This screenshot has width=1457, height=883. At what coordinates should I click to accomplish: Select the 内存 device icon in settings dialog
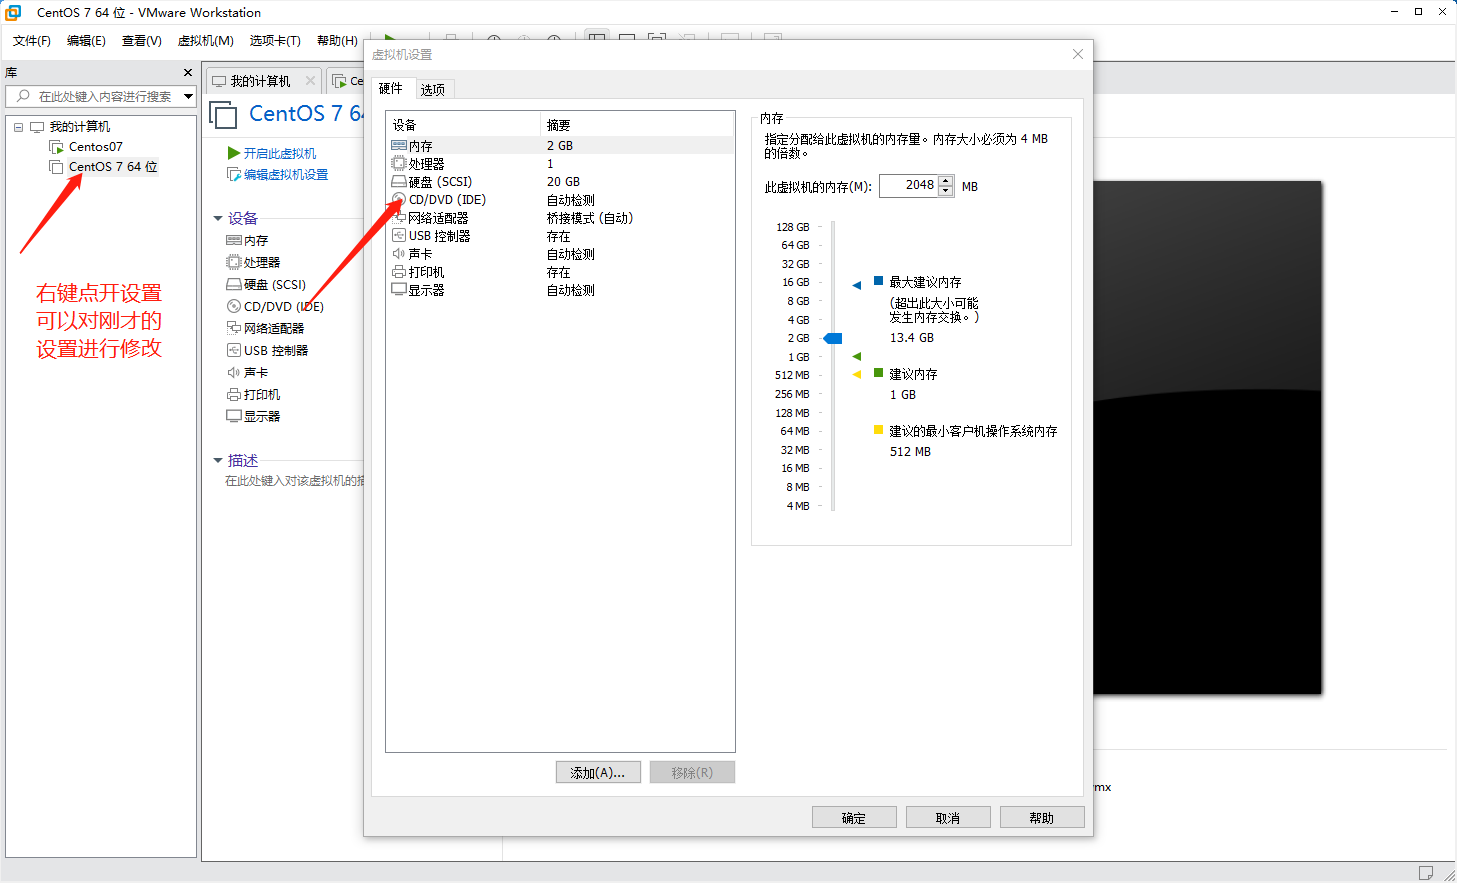click(399, 146)
